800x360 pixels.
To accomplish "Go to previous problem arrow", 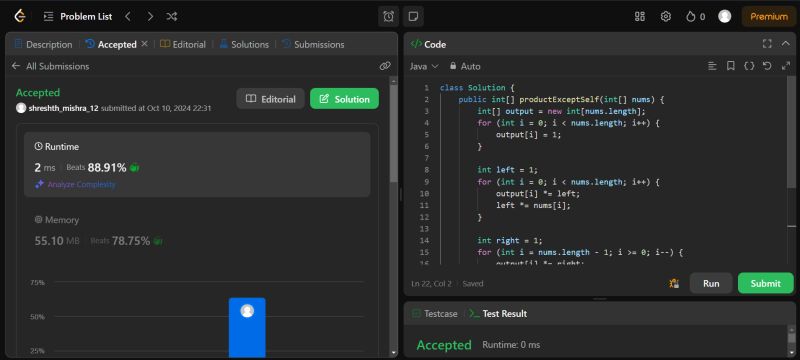I will coord(128,16).
